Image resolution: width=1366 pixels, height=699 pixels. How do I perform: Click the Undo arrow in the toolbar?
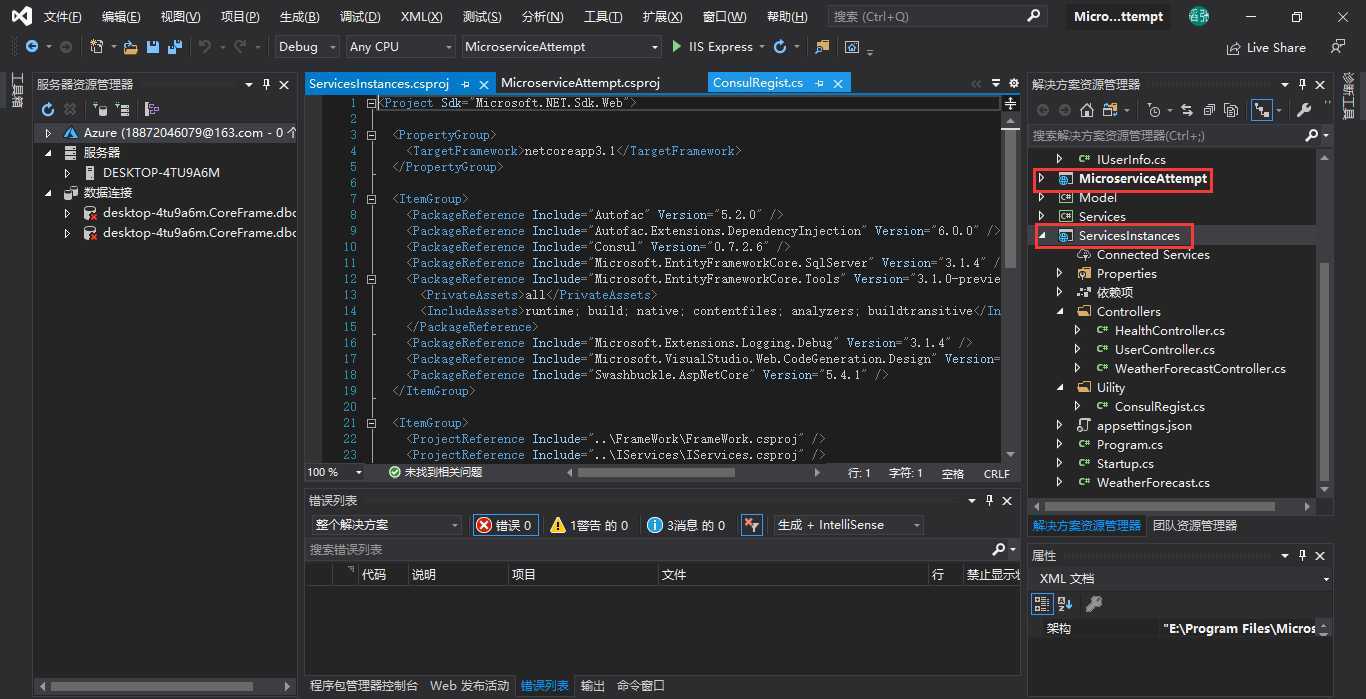point(205,47)
